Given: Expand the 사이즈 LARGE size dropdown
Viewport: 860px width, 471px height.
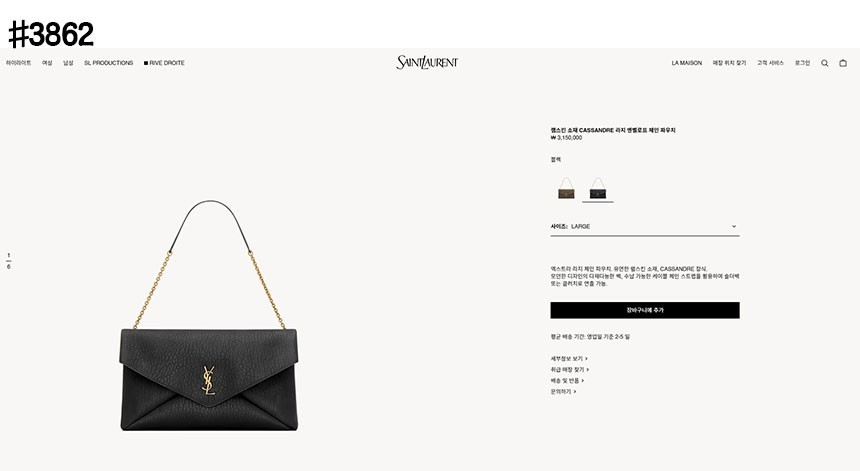Looking at the screenshot, I should [x=645, y=226].
